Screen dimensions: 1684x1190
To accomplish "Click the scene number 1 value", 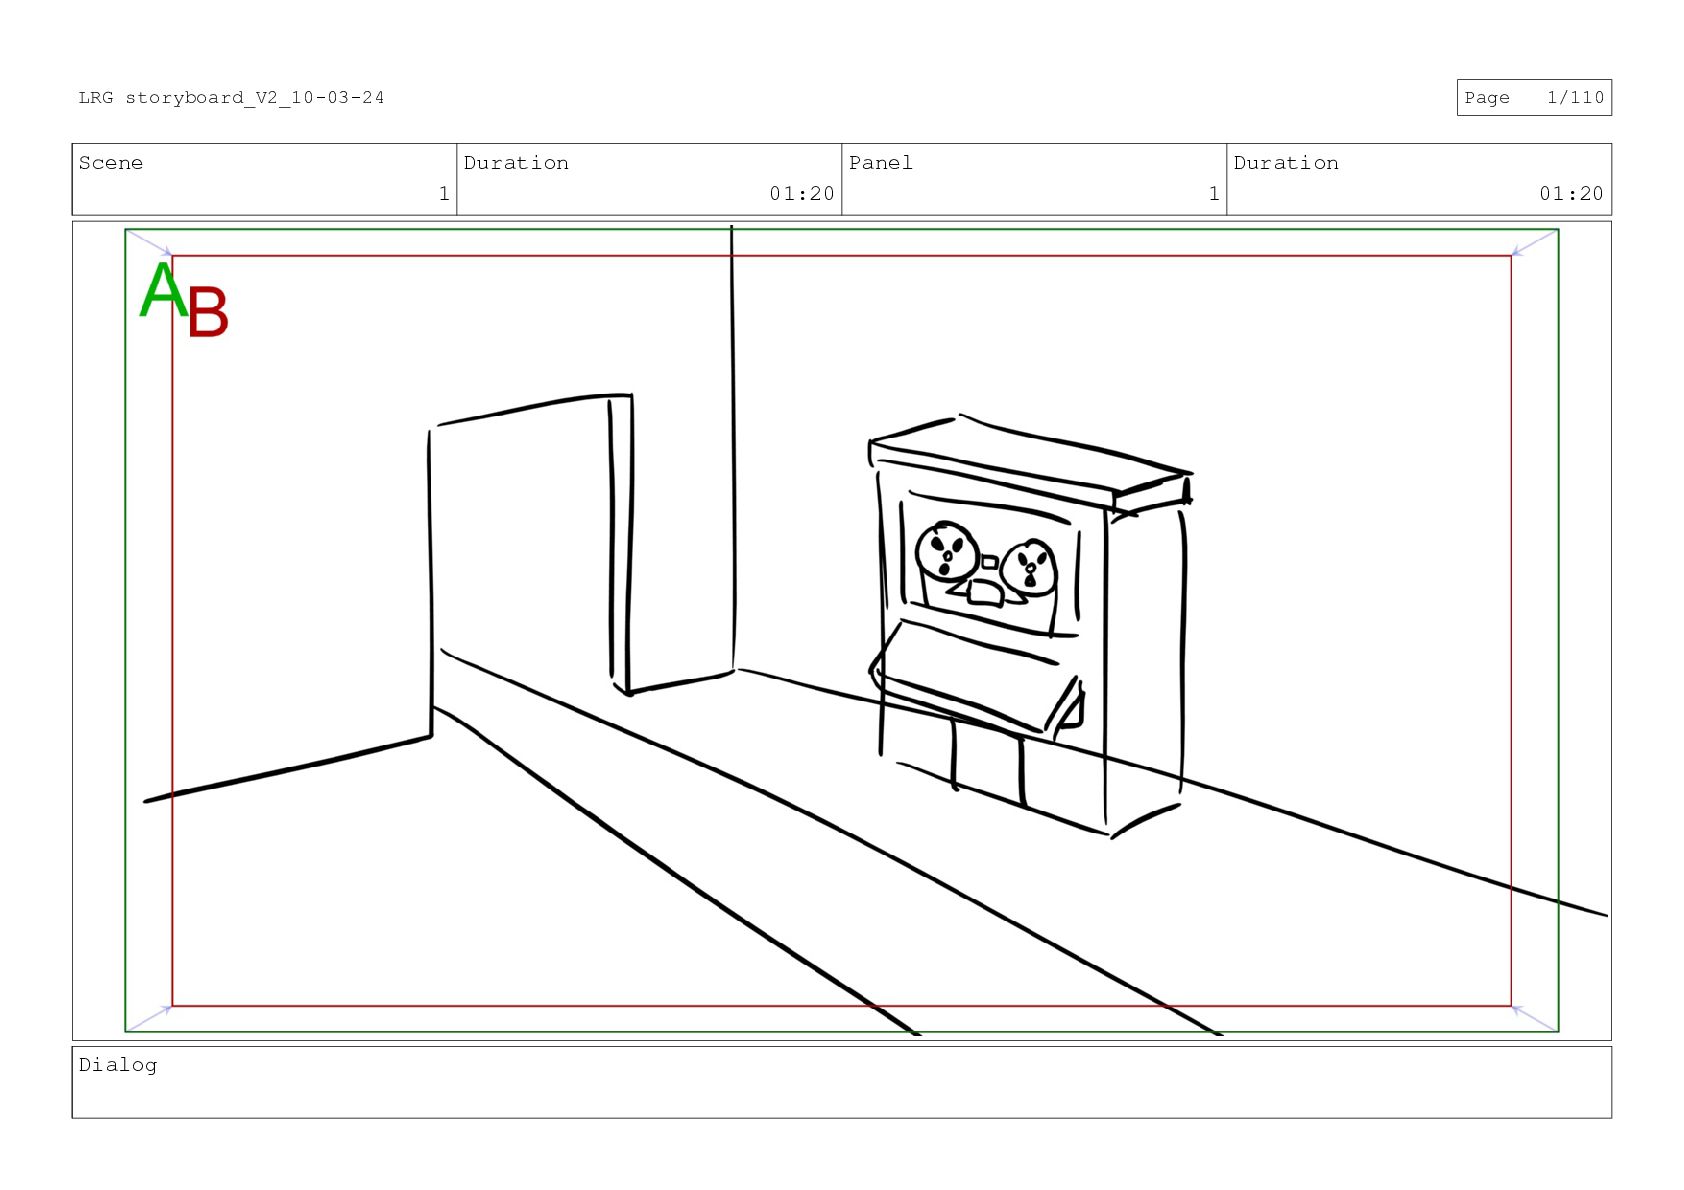I will click(444, 194).
